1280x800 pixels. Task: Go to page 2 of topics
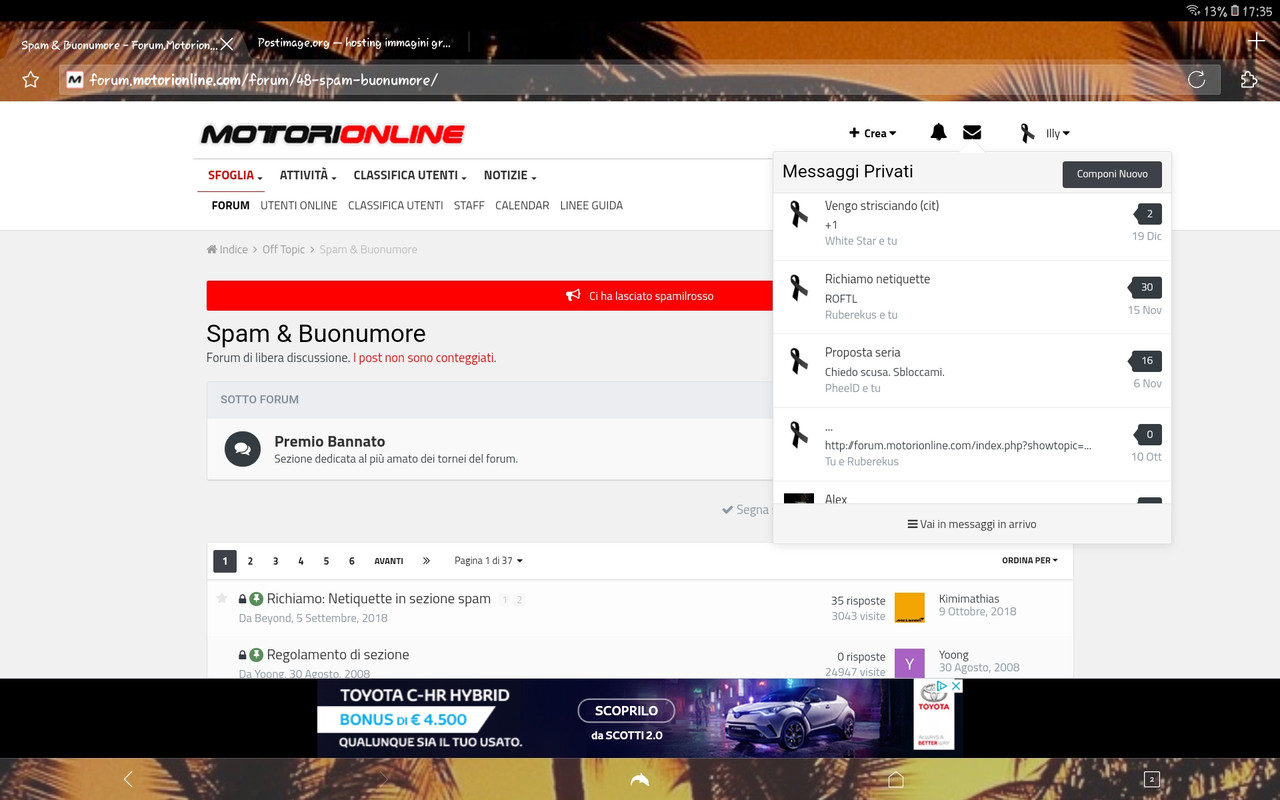[250, 561]
